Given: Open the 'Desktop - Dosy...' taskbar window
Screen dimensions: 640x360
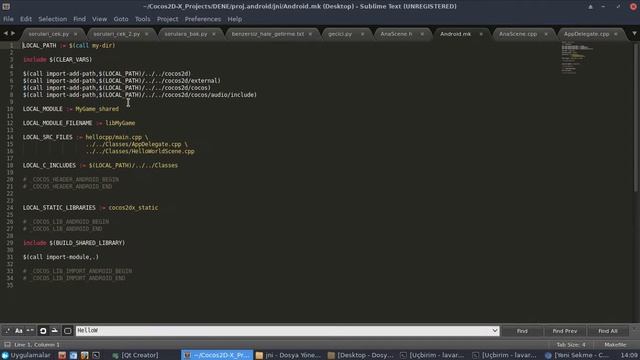Looking at the screenshot, I should 361,355.
